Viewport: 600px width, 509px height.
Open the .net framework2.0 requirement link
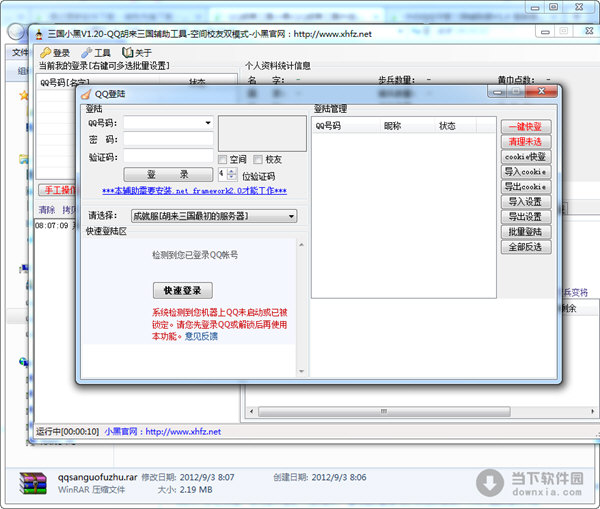pos(194,191)
